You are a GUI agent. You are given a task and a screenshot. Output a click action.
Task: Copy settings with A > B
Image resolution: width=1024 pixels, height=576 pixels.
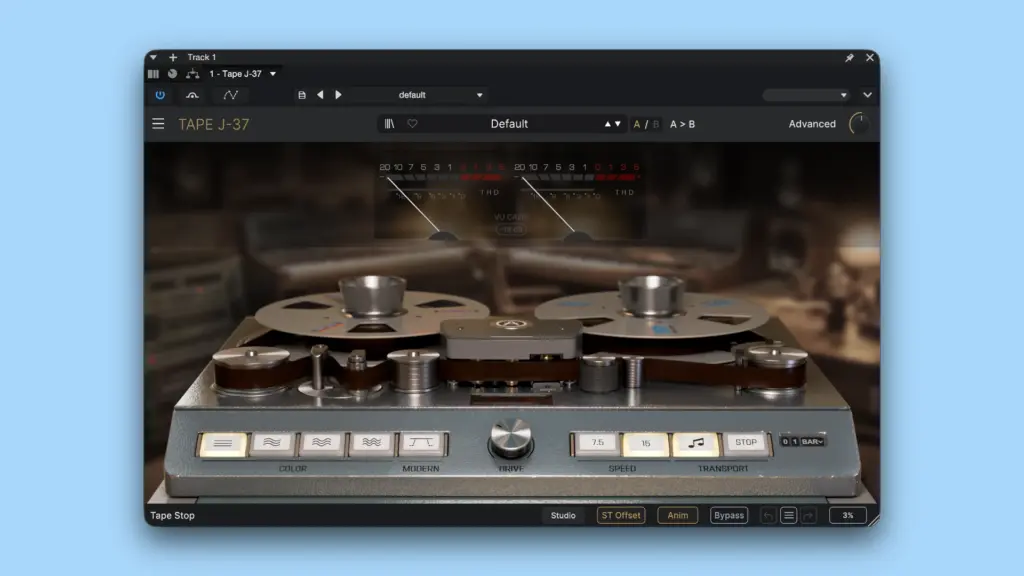682,124
